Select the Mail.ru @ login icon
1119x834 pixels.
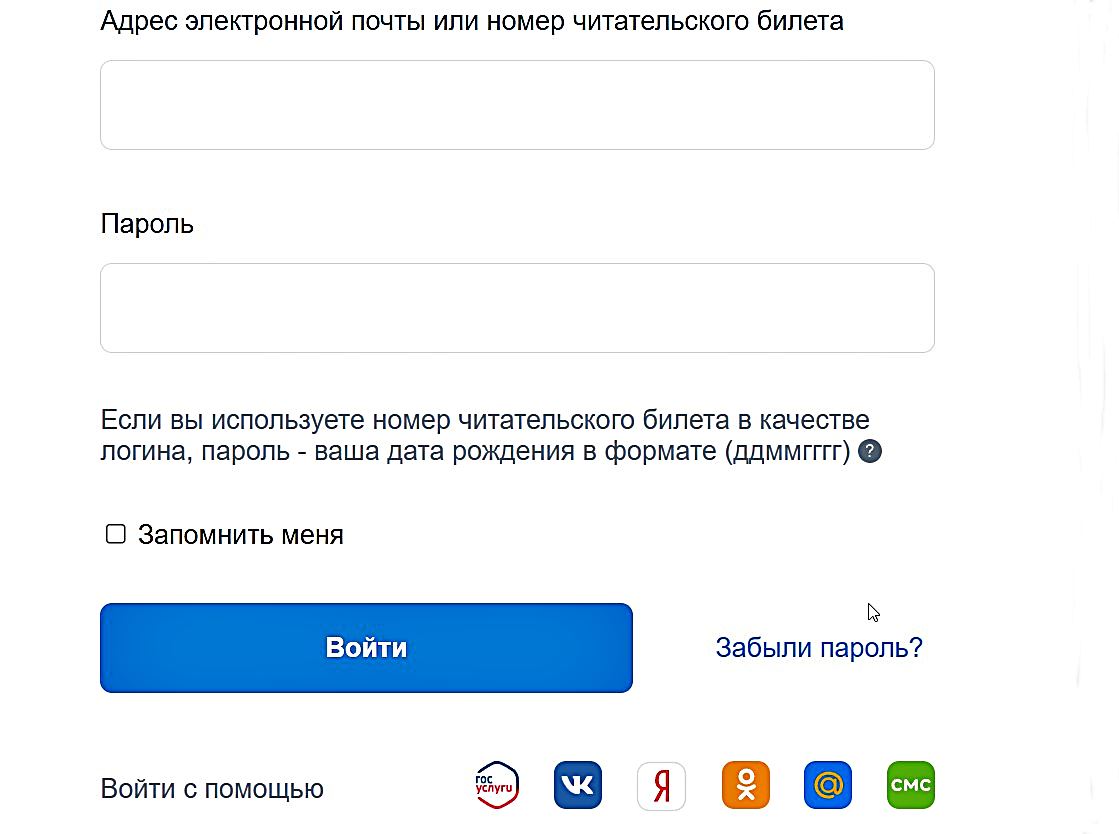point(828,785)
